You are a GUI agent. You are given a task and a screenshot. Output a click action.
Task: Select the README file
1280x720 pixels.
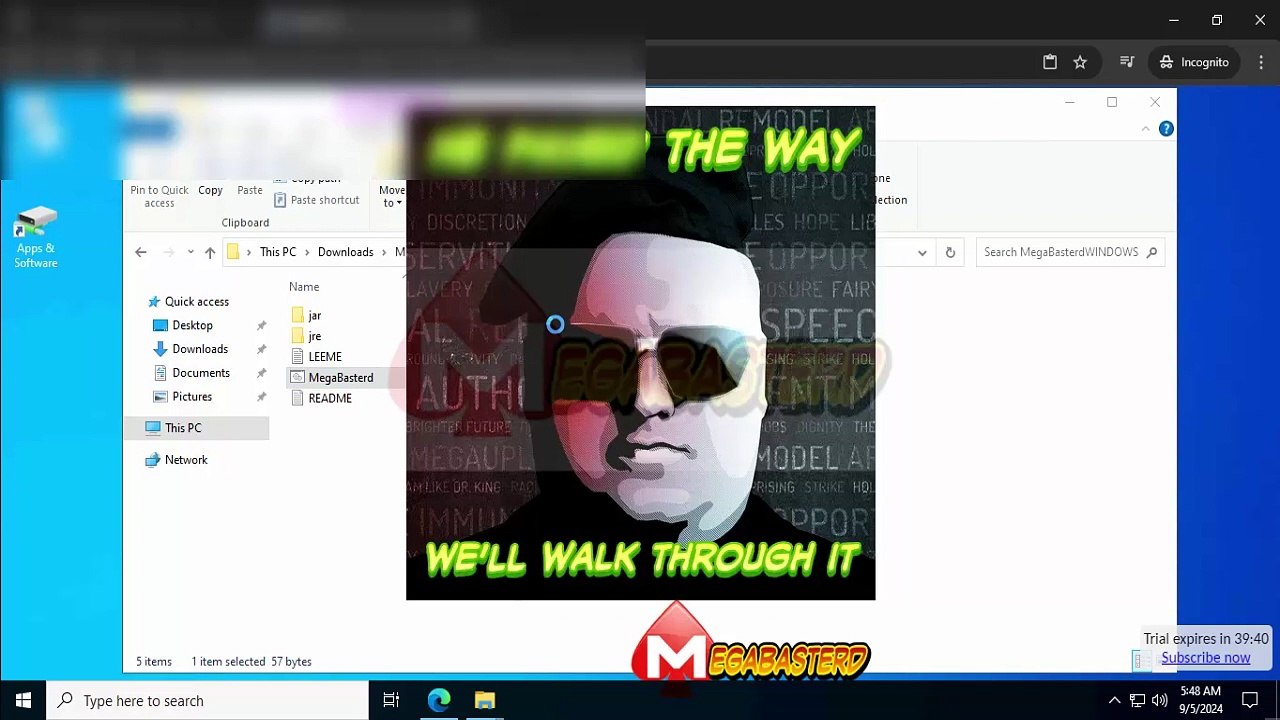click(330, 398)
